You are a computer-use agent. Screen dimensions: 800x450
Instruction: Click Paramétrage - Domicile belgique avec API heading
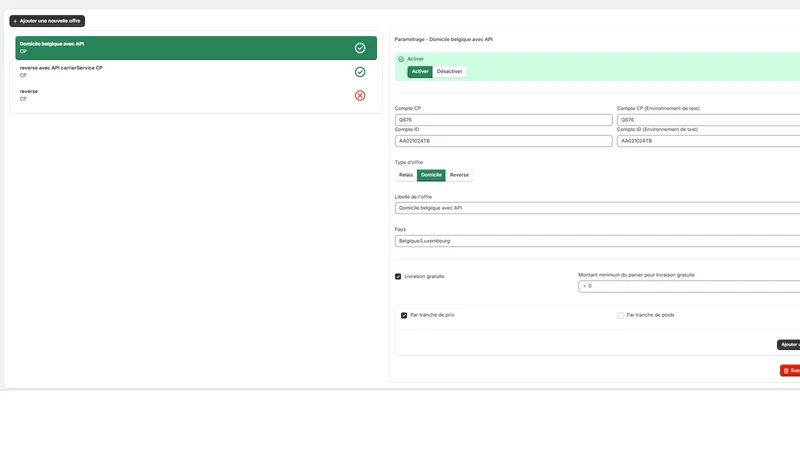443,39
